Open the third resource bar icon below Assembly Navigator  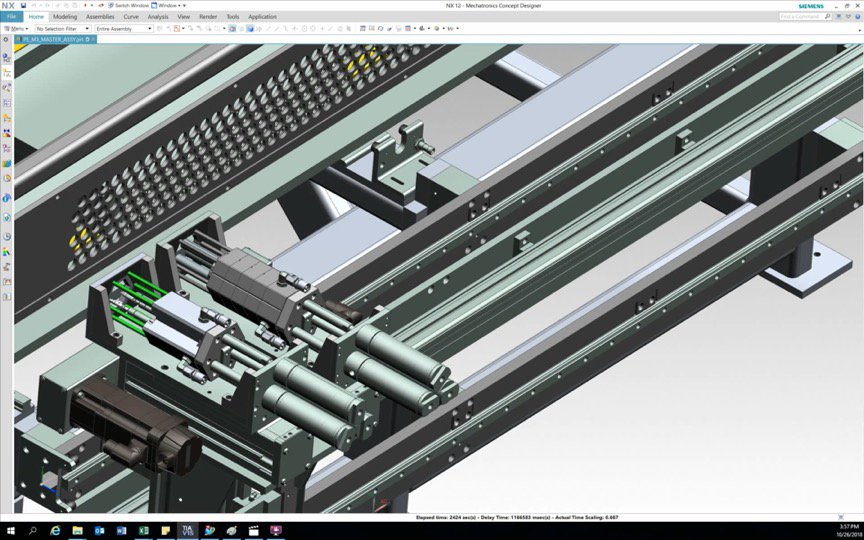click(7, 88)
